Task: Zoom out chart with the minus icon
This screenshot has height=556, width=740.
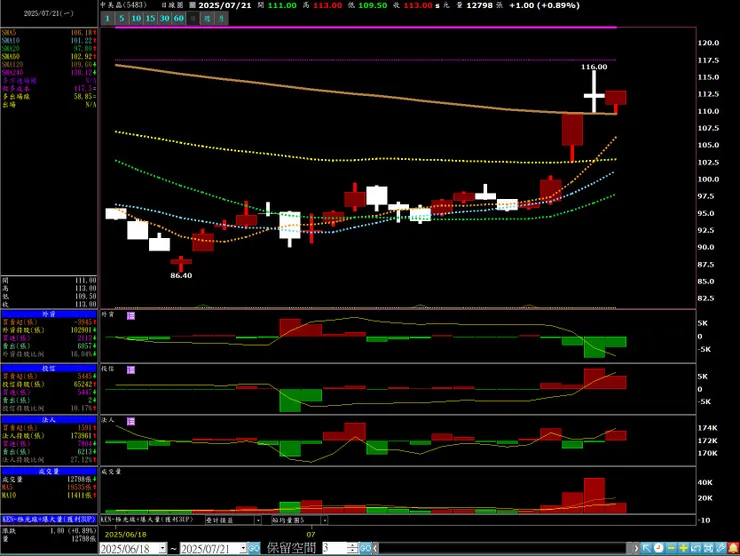Action: point(671,548)
